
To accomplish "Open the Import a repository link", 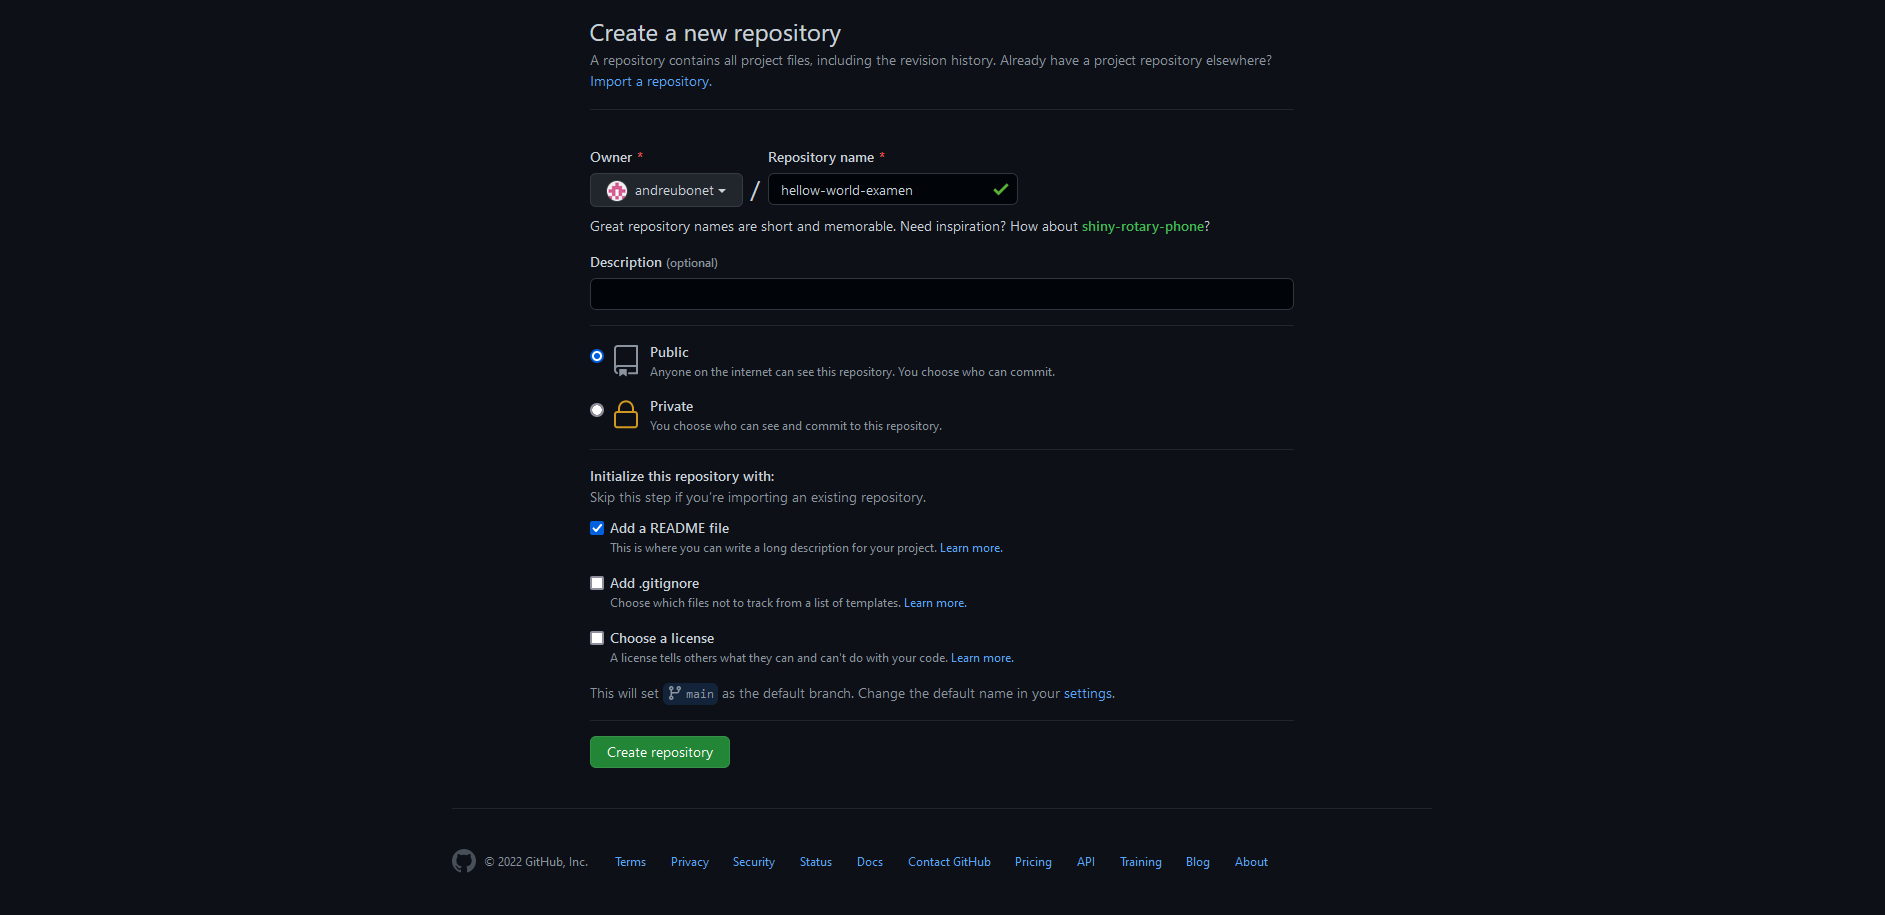I will pyautogui.click(x=649, y=81).
